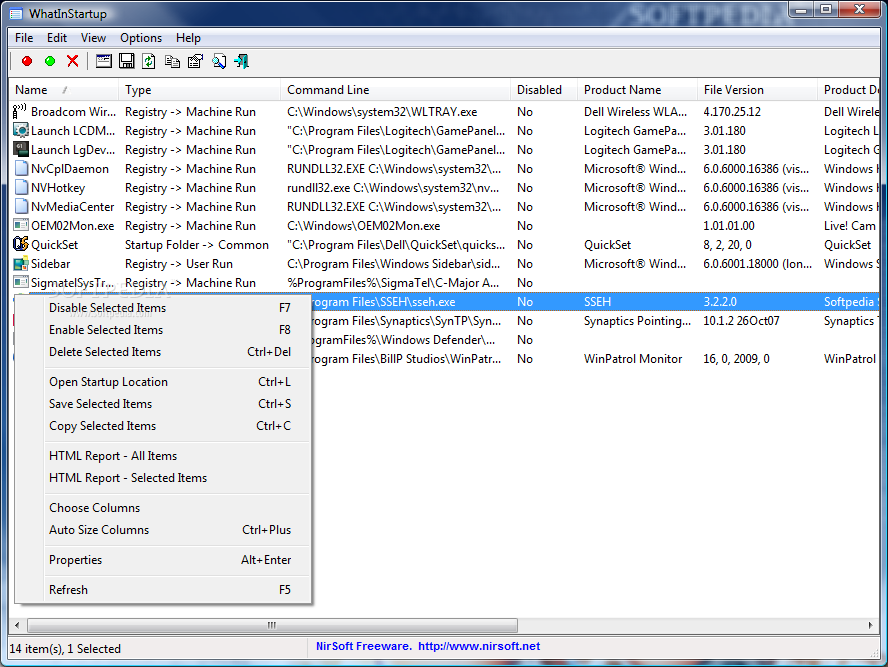
Task: Click the Exit door toolbar icon
Action: (242, 61)
